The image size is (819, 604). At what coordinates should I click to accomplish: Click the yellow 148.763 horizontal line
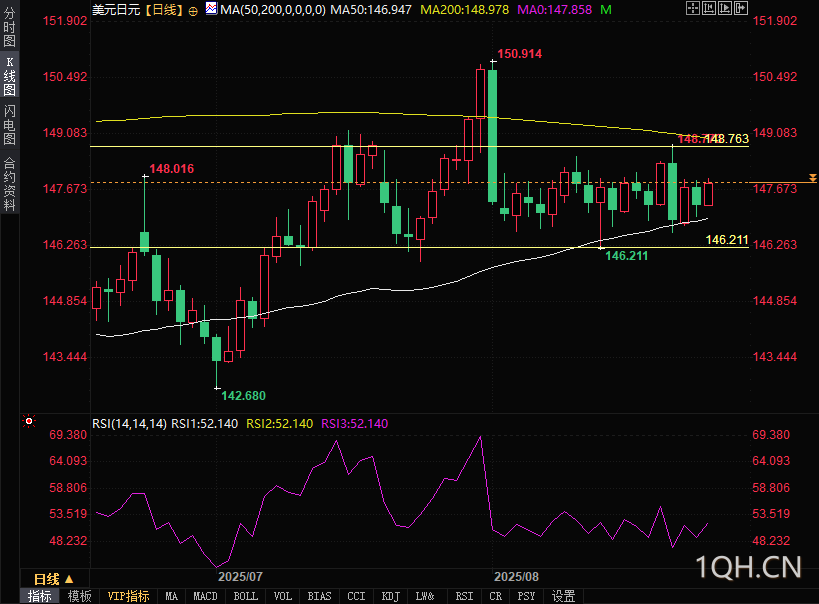point(400,146)
